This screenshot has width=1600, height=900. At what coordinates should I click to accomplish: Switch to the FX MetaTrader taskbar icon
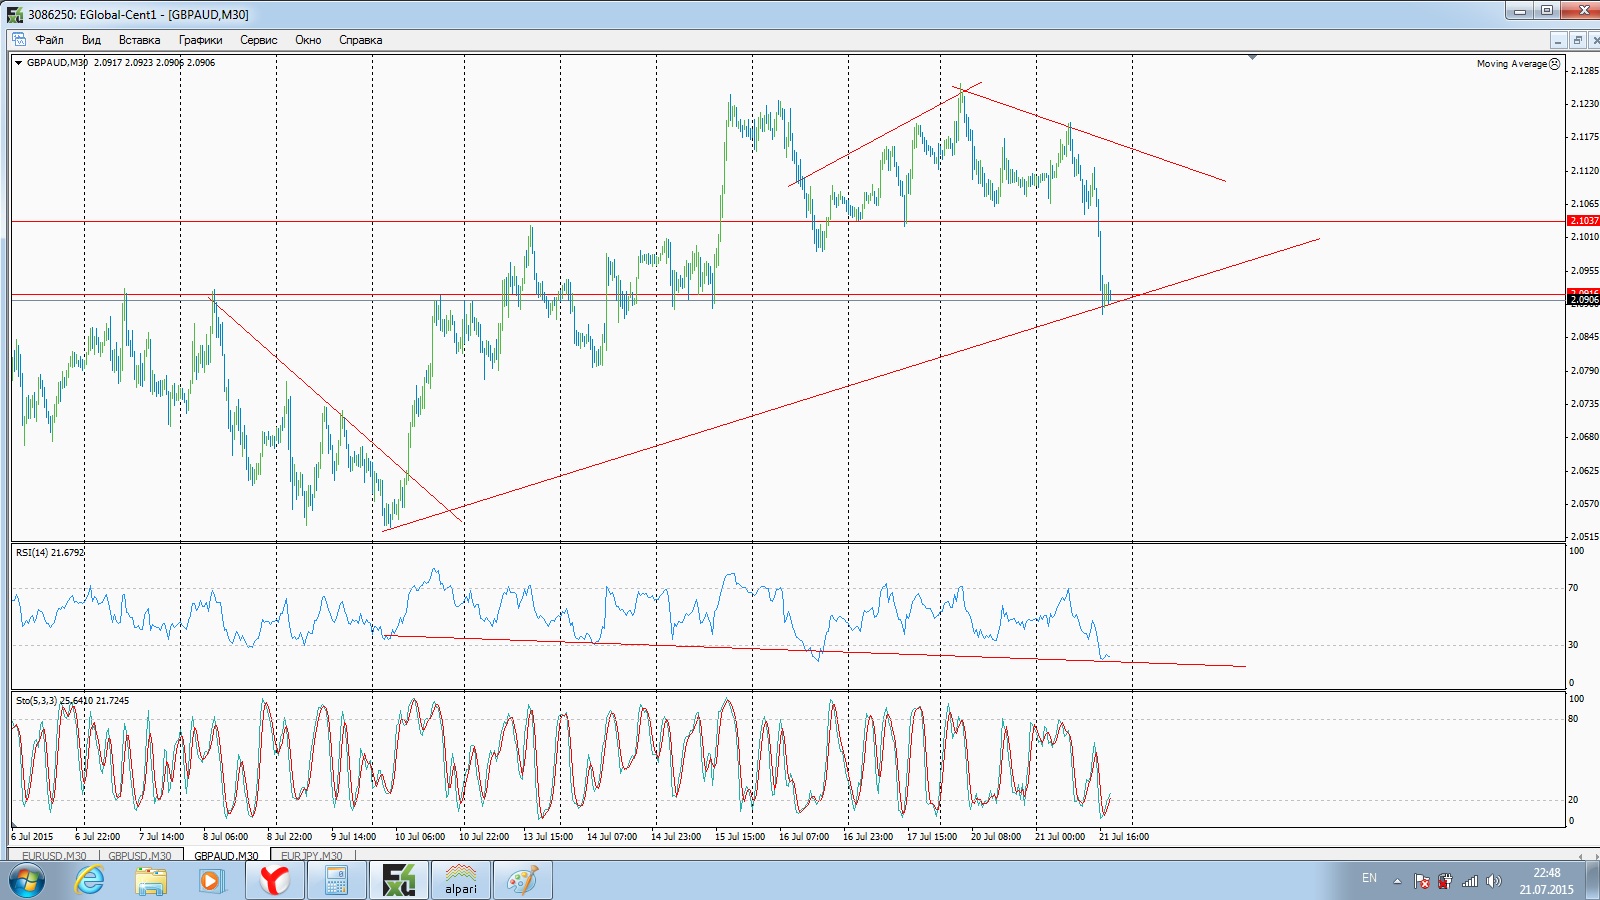pos(398,881)
